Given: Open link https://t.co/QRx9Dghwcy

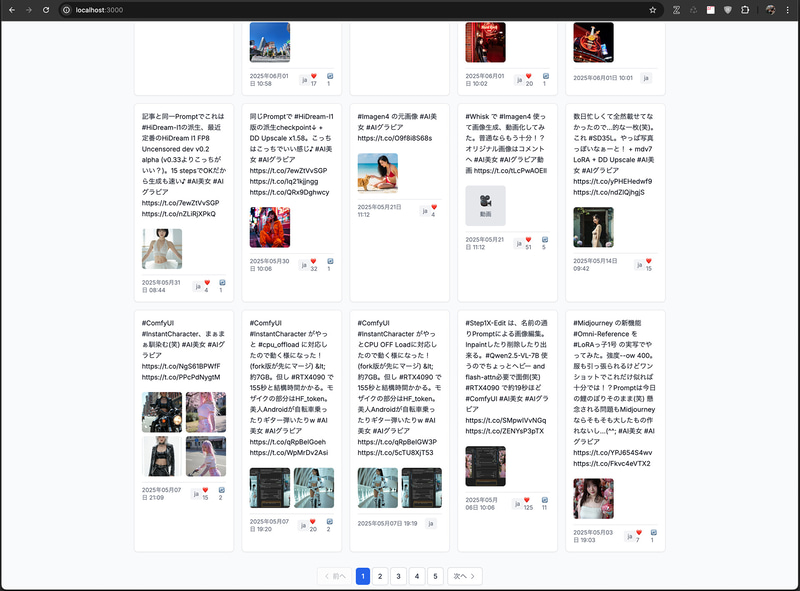Looking at the screenshot, I should (289, 192).
